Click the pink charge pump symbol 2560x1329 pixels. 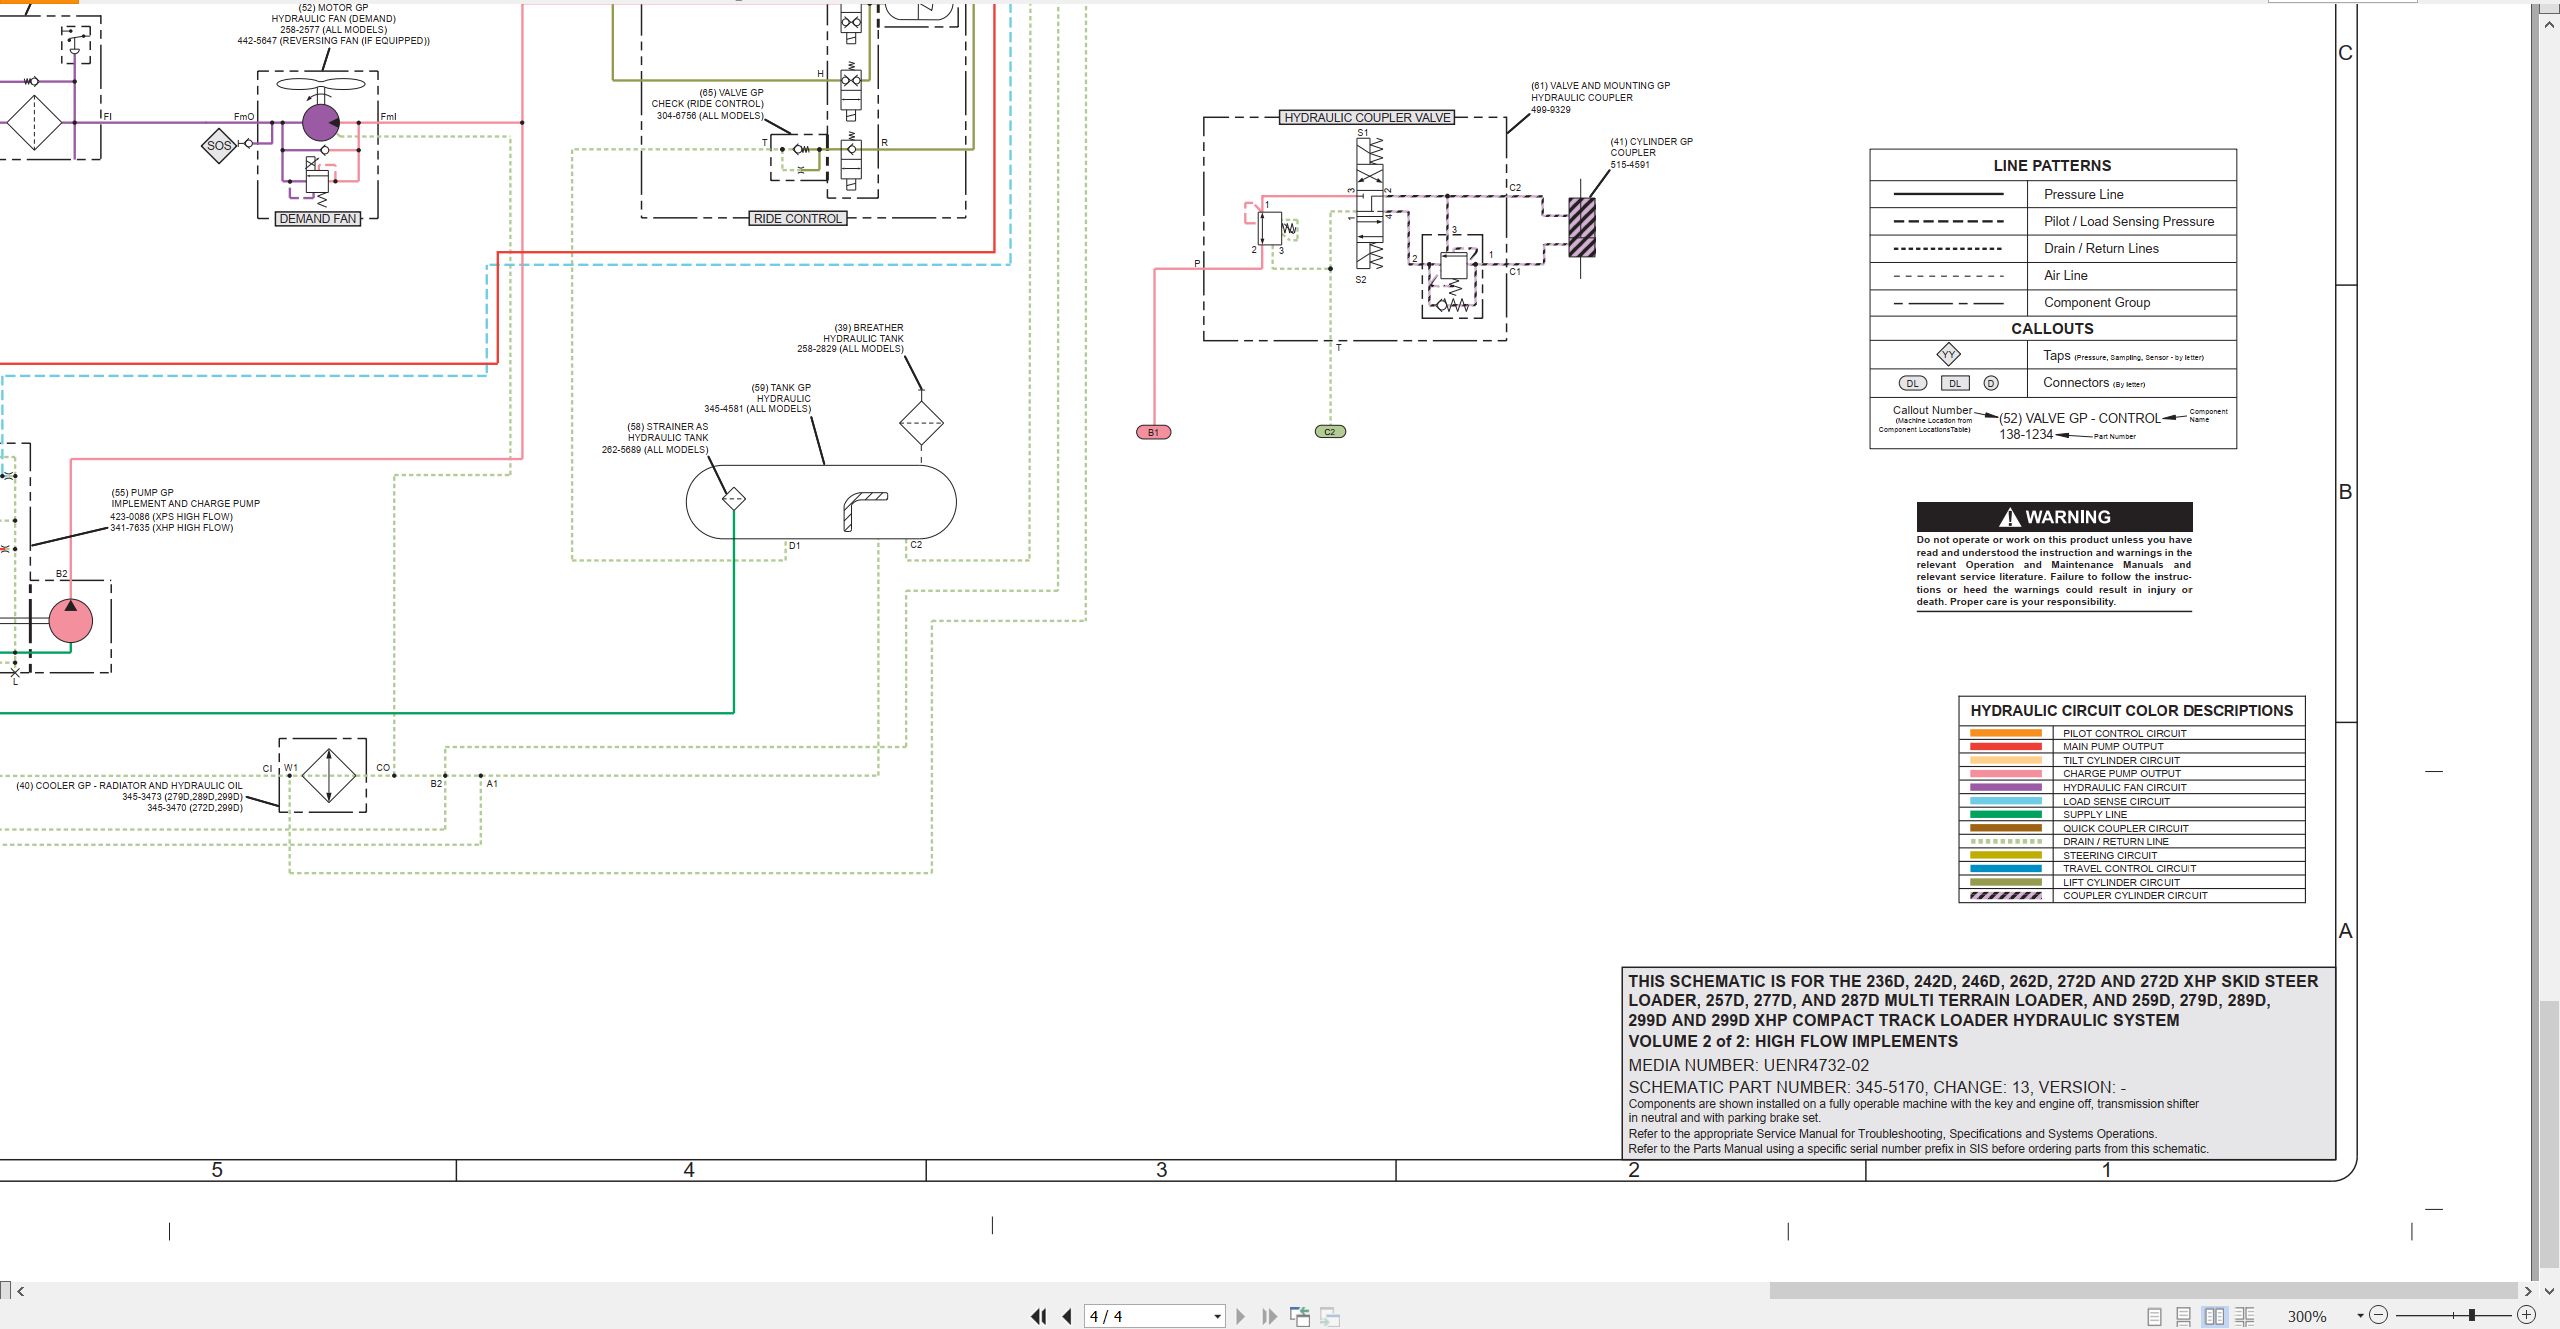(x=70, y=620)
